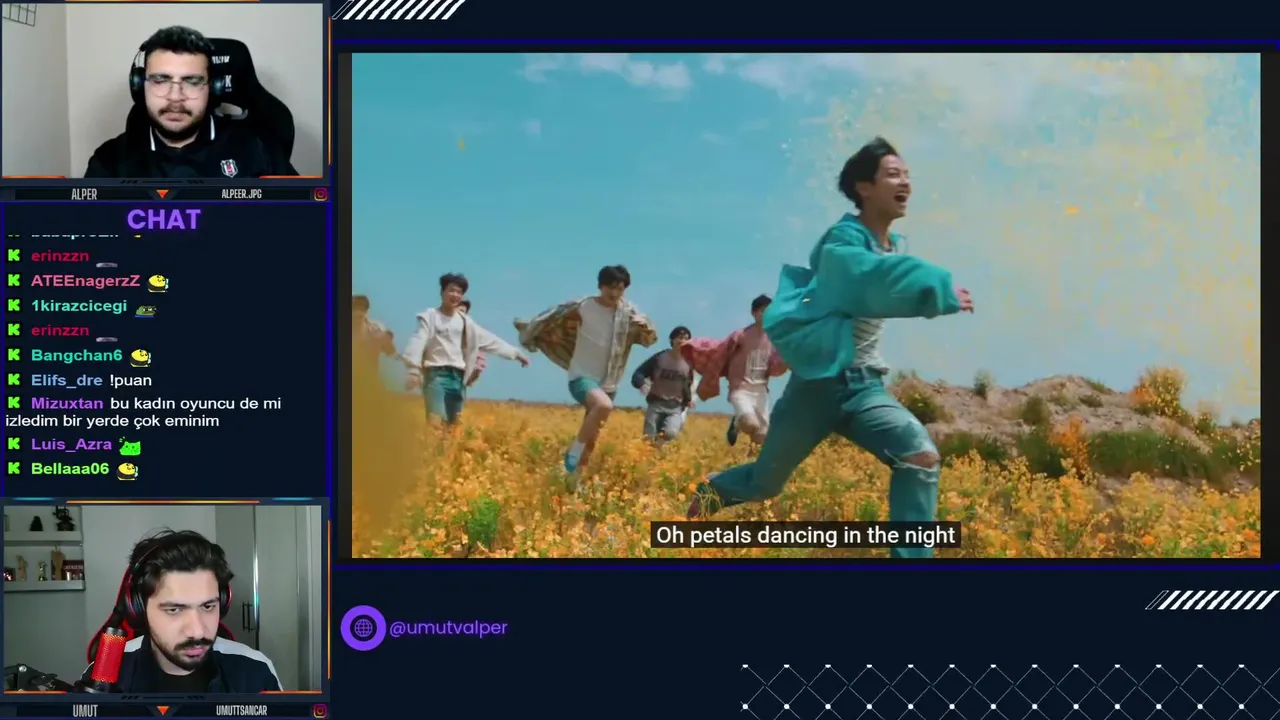Click the Kick badge beside 1kirazcicegi
This screenshot has height=720, width=1280.
[x=14, y=306]
